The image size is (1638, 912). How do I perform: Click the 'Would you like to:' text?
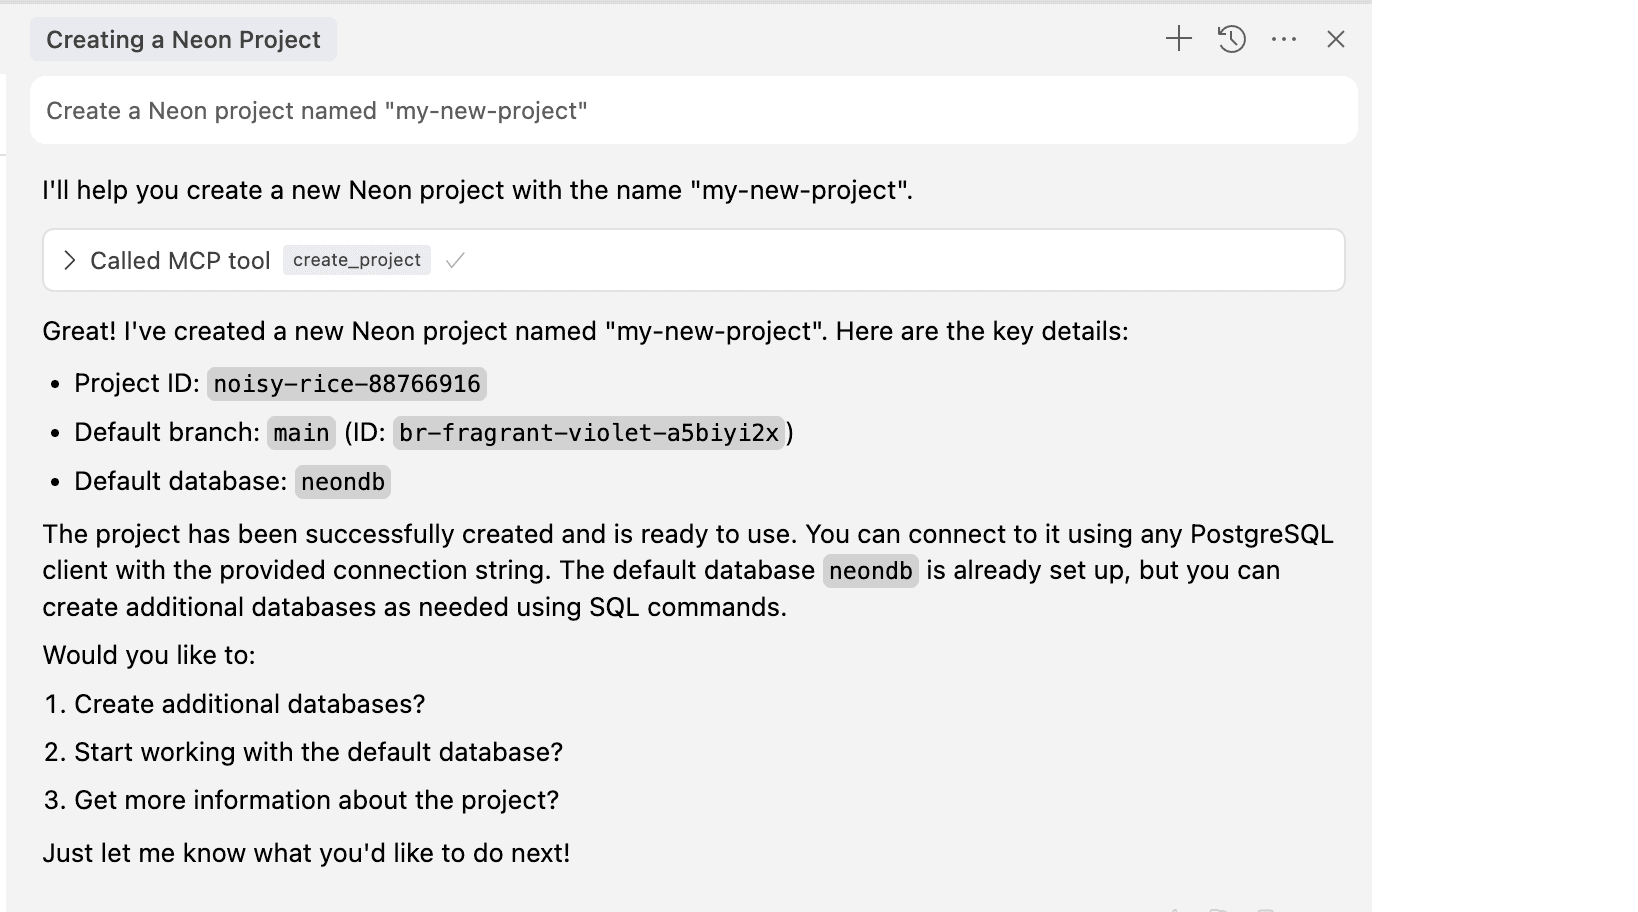coord(149,655)
